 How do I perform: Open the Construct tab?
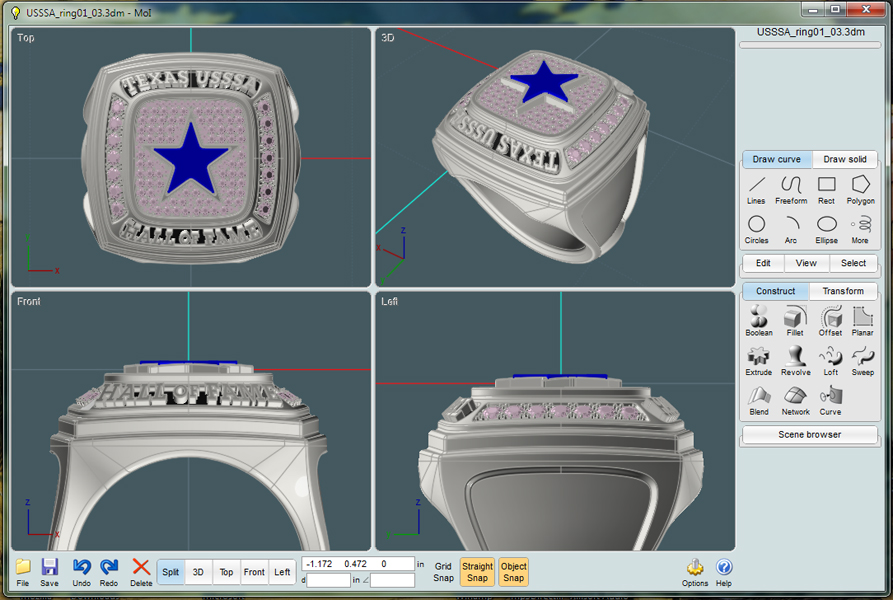776,291
